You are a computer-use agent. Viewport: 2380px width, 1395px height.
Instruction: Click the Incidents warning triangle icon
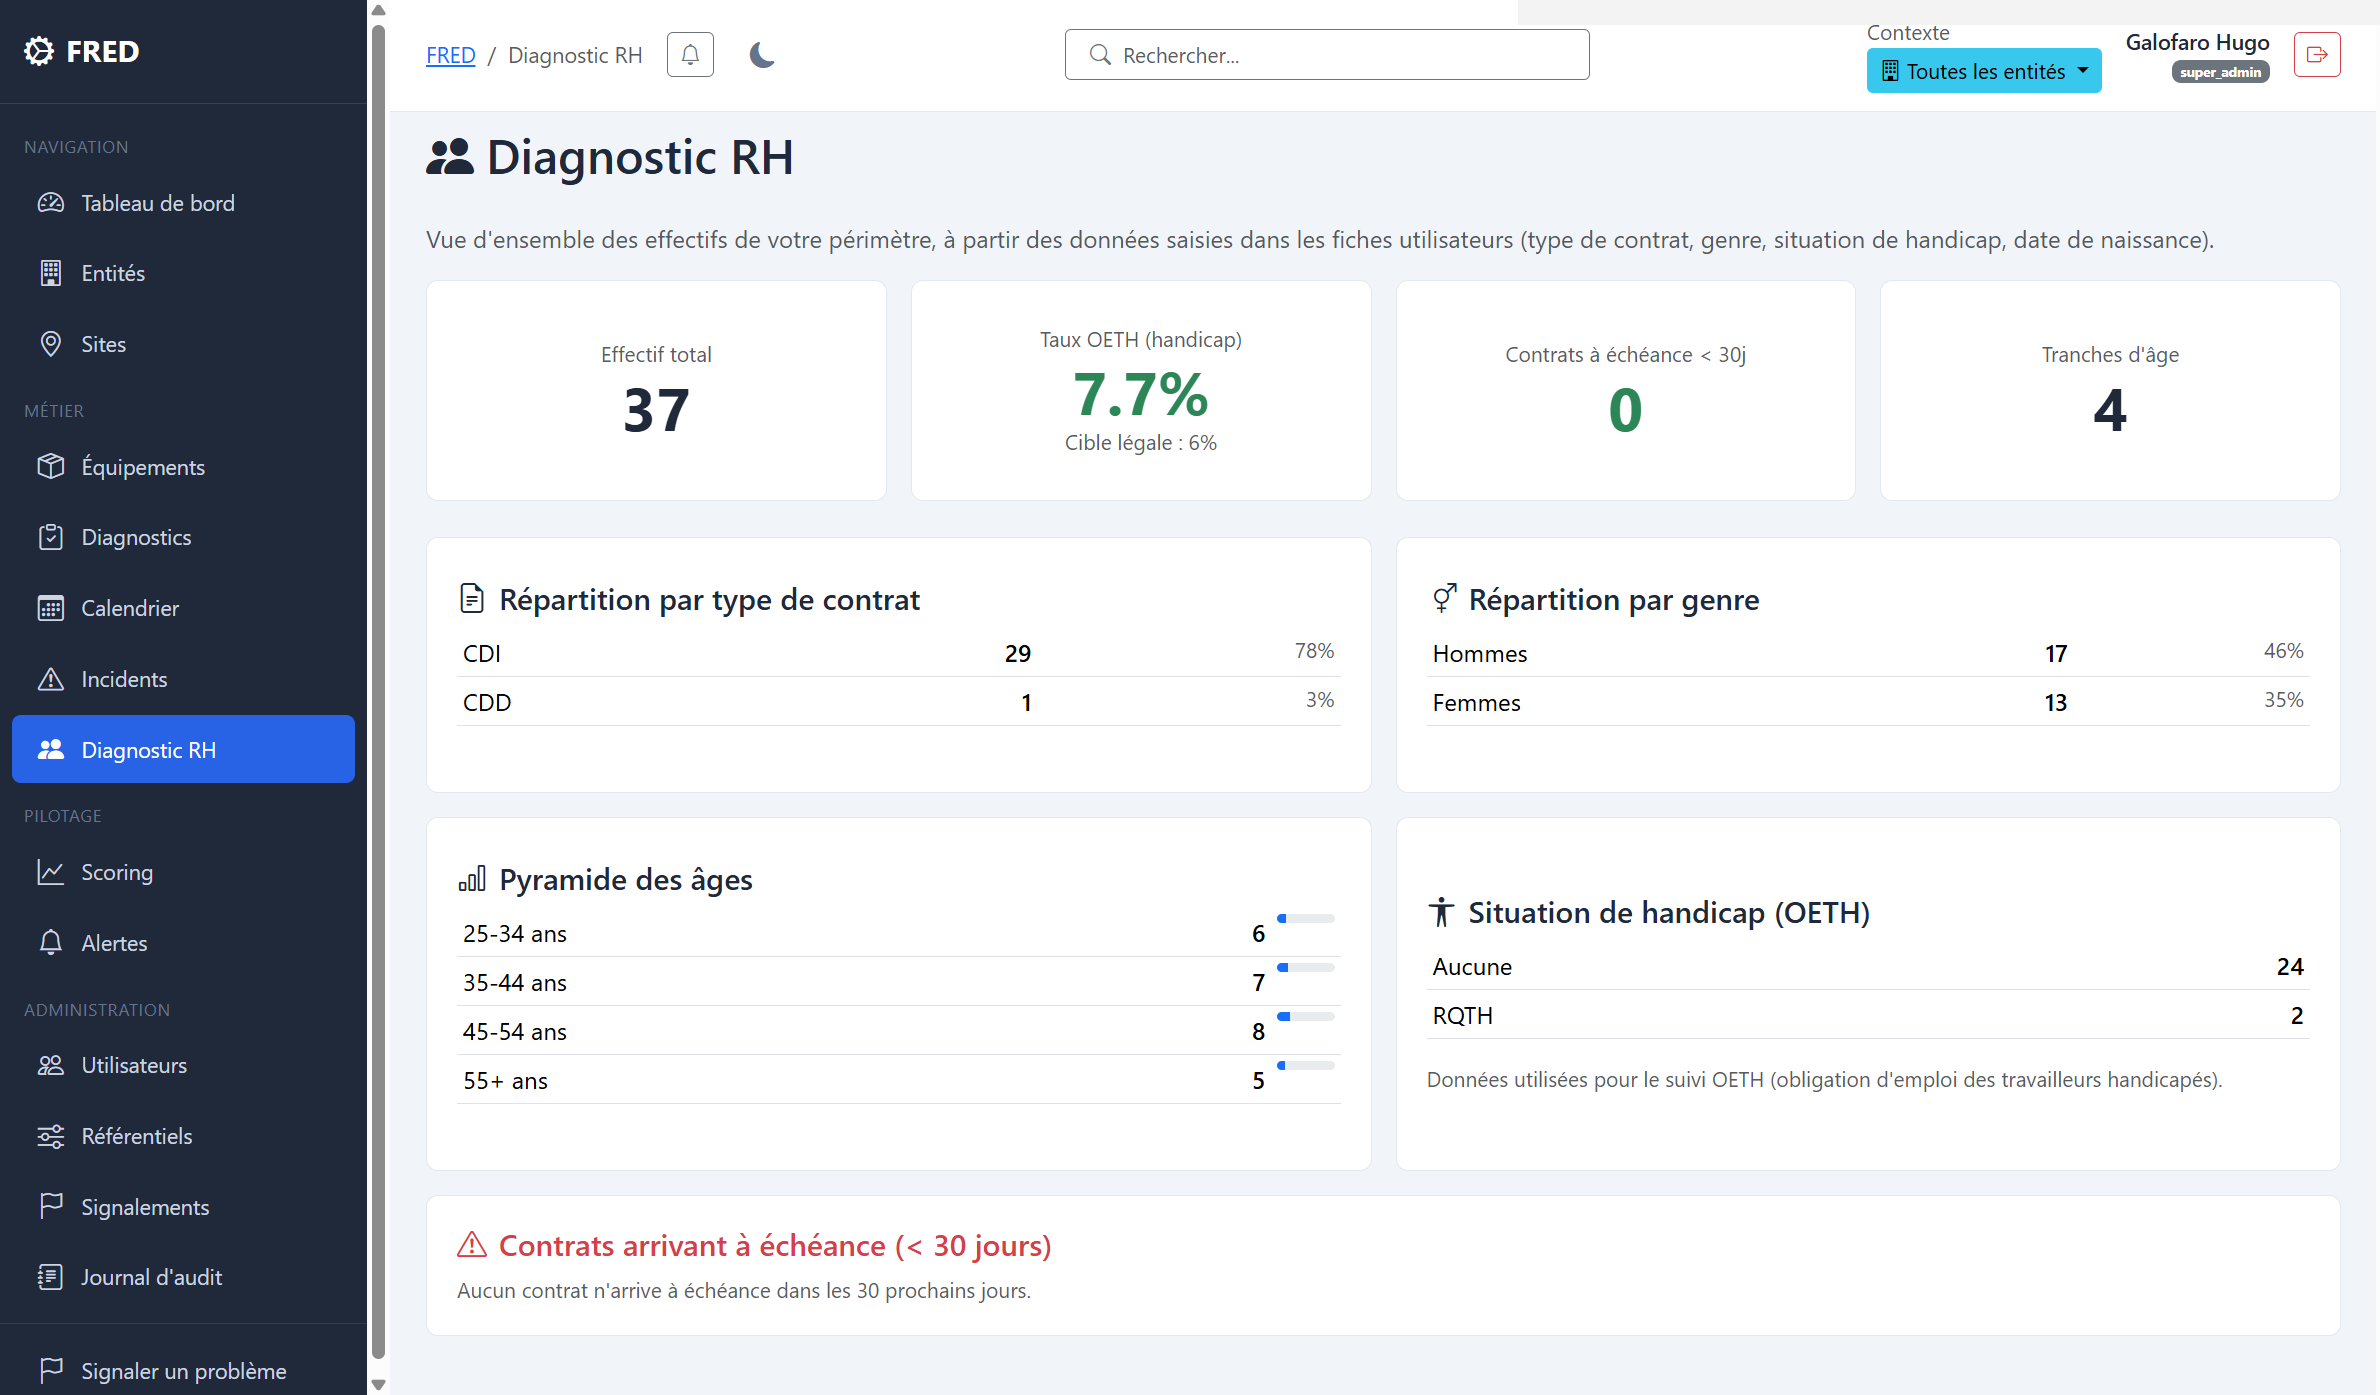[51, 678]
